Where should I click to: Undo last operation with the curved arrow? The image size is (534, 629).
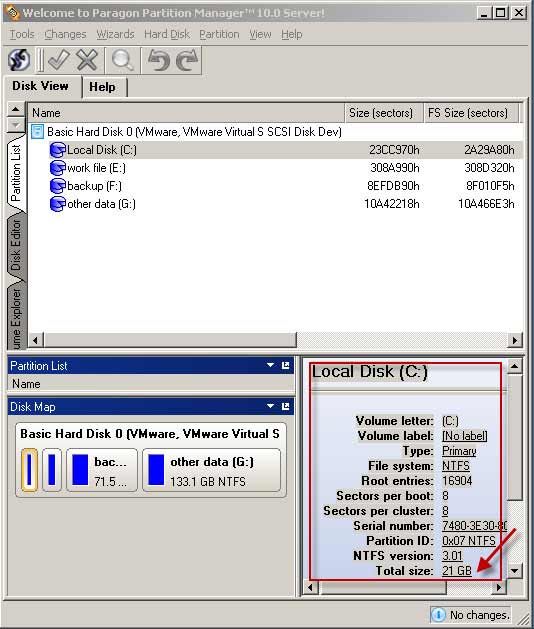158,60
